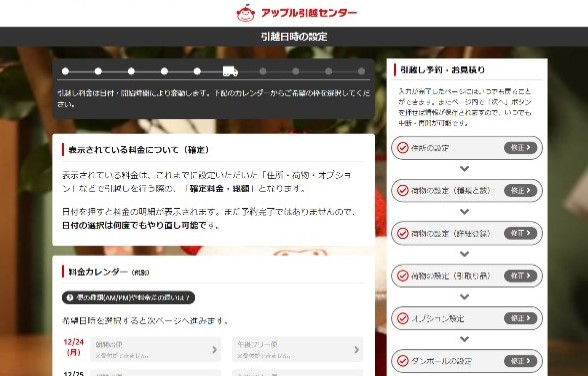Edit 荷物の設定（種類と数） via 修正
Image resolution: width=588 pixels, height=376 pixels.
[520, 190]
